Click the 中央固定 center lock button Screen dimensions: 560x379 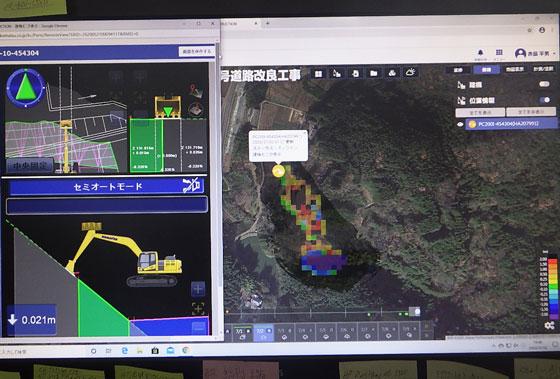point(30,166)
